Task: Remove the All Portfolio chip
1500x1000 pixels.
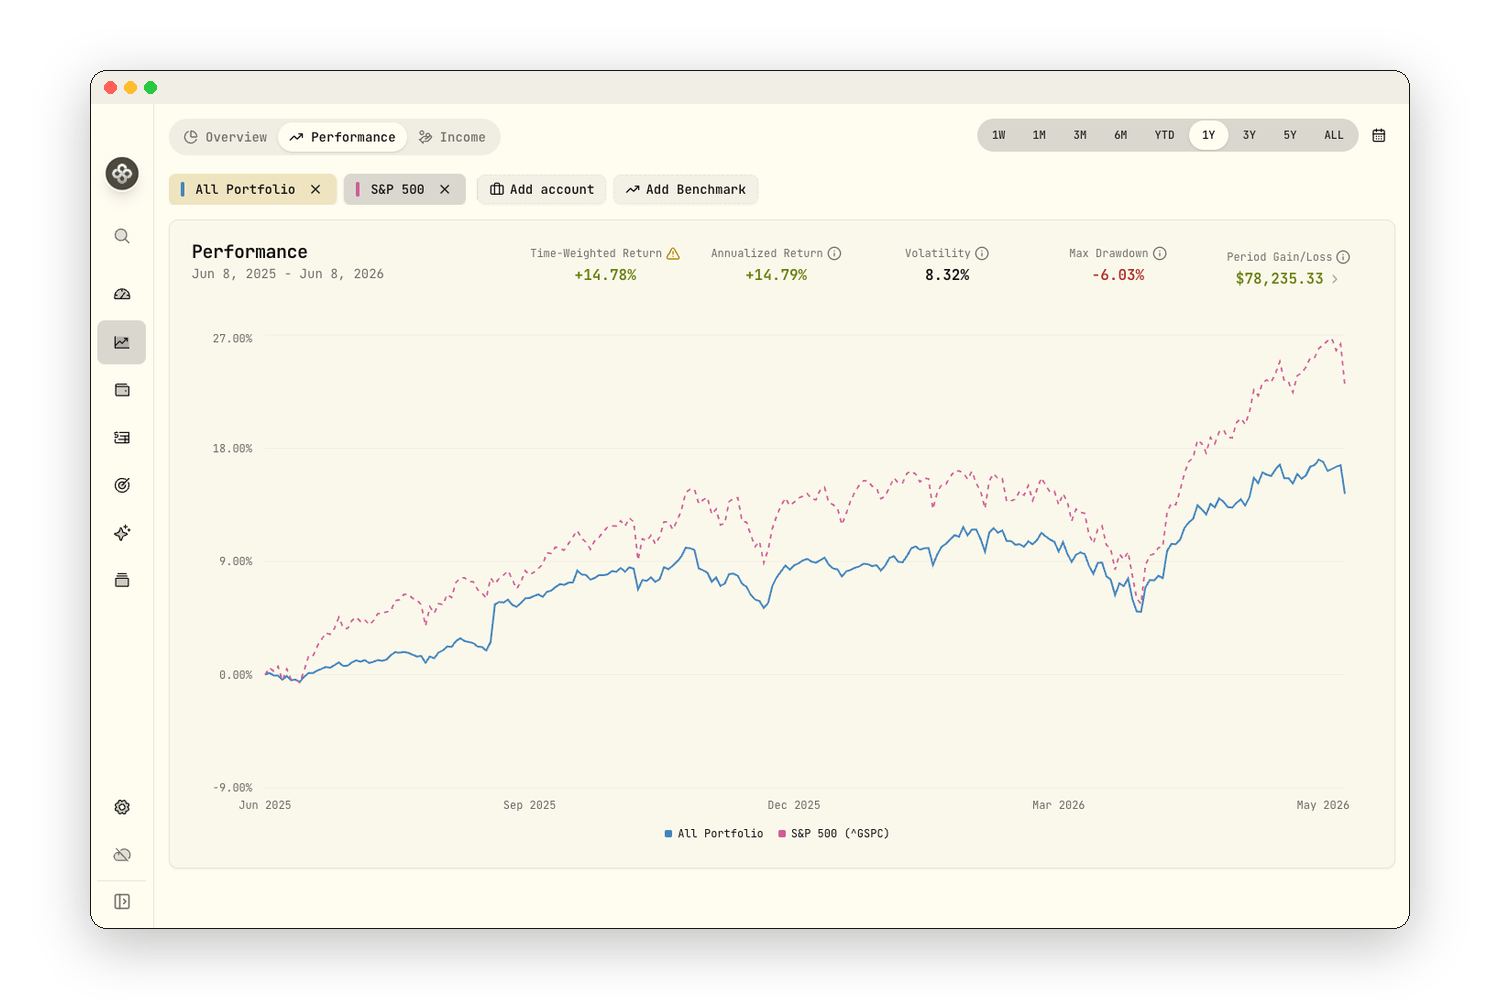Action: 316,189
